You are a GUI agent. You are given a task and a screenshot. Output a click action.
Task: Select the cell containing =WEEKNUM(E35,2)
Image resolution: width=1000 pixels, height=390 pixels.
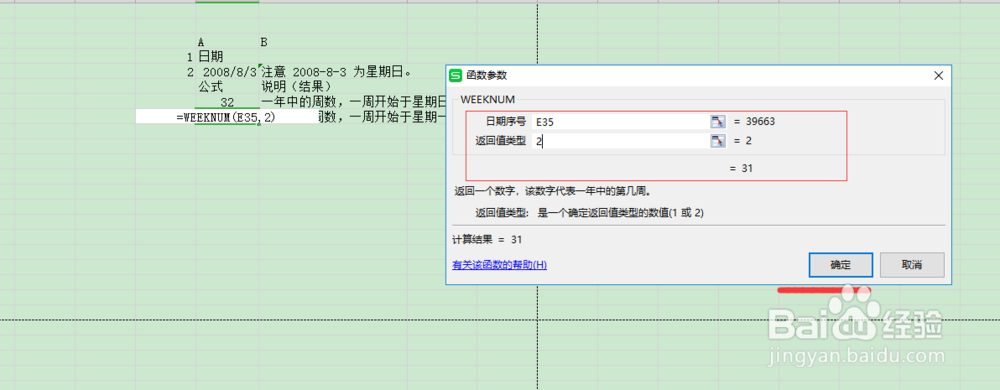coord(226,117)
